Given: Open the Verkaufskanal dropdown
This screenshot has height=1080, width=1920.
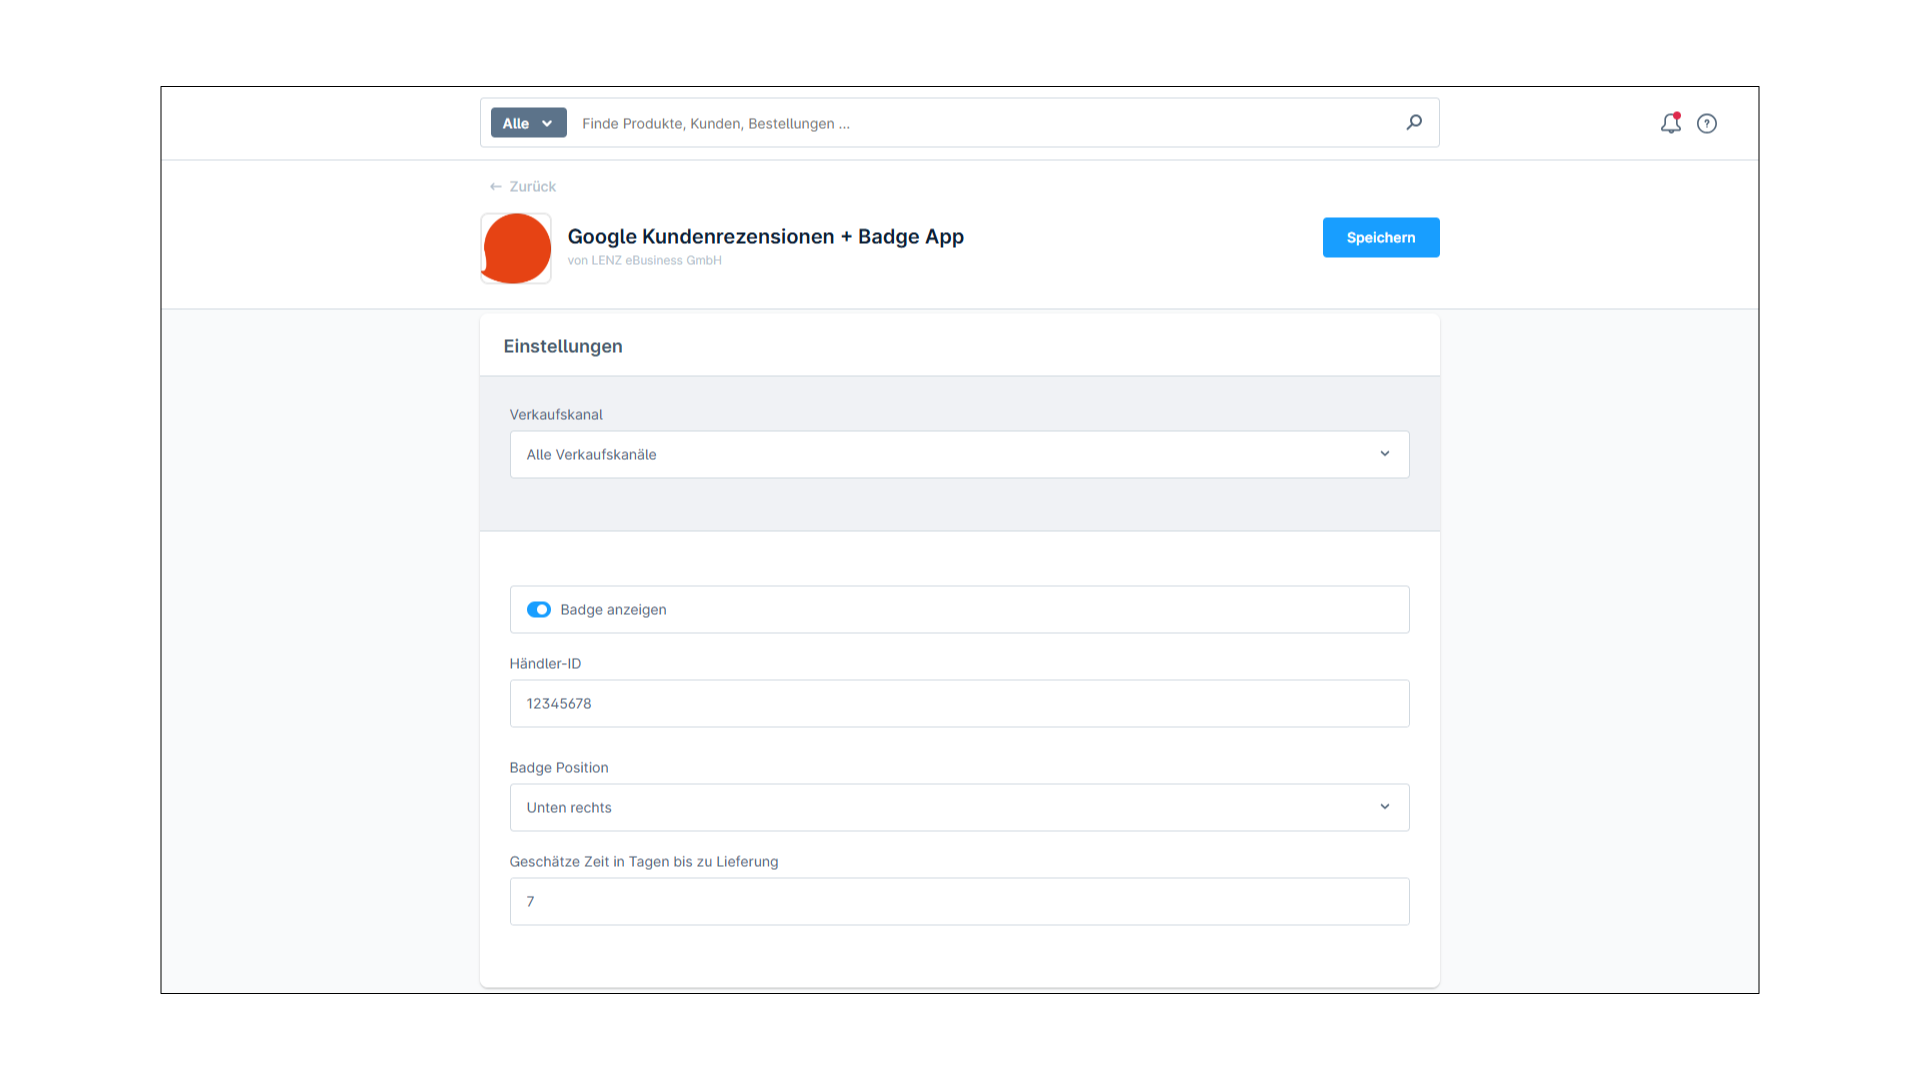Looking at the screenshot, I should tap(960, 454).
